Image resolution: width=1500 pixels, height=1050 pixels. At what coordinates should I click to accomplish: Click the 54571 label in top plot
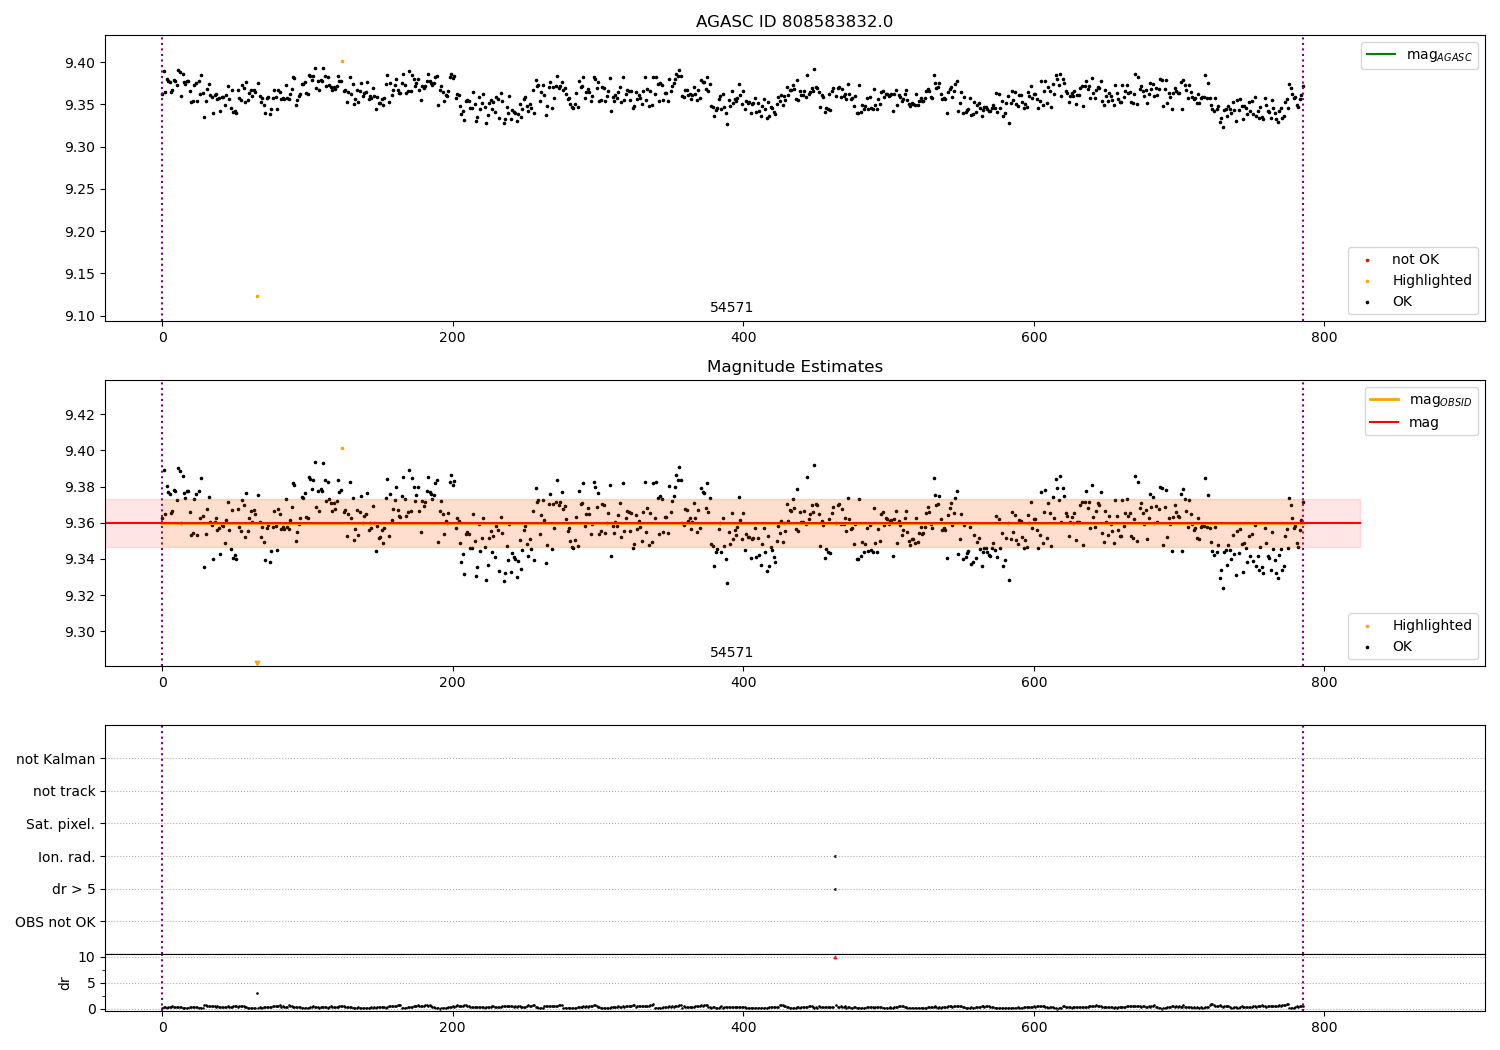click(731, 308)
